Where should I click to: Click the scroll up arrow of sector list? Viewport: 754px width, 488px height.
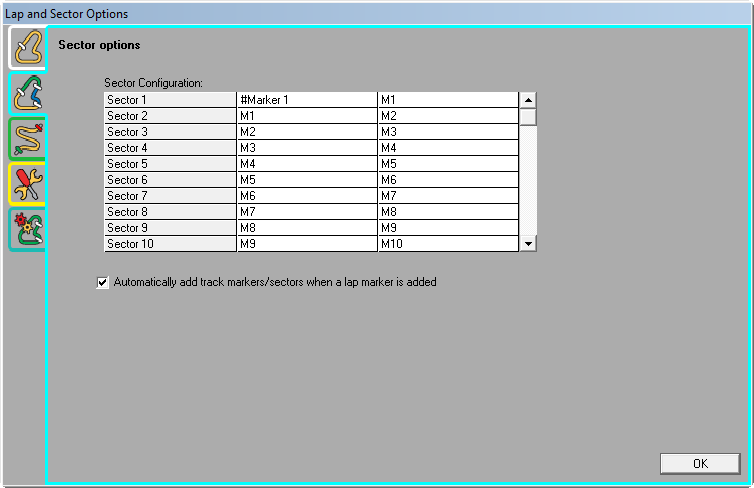click(x=528, y=100)
